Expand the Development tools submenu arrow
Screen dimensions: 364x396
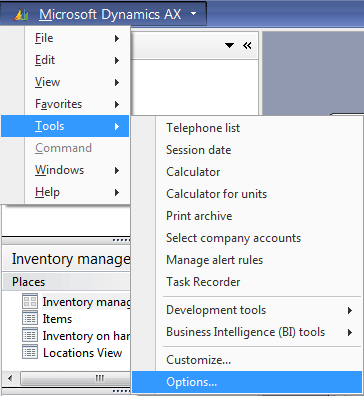[350, 310]
